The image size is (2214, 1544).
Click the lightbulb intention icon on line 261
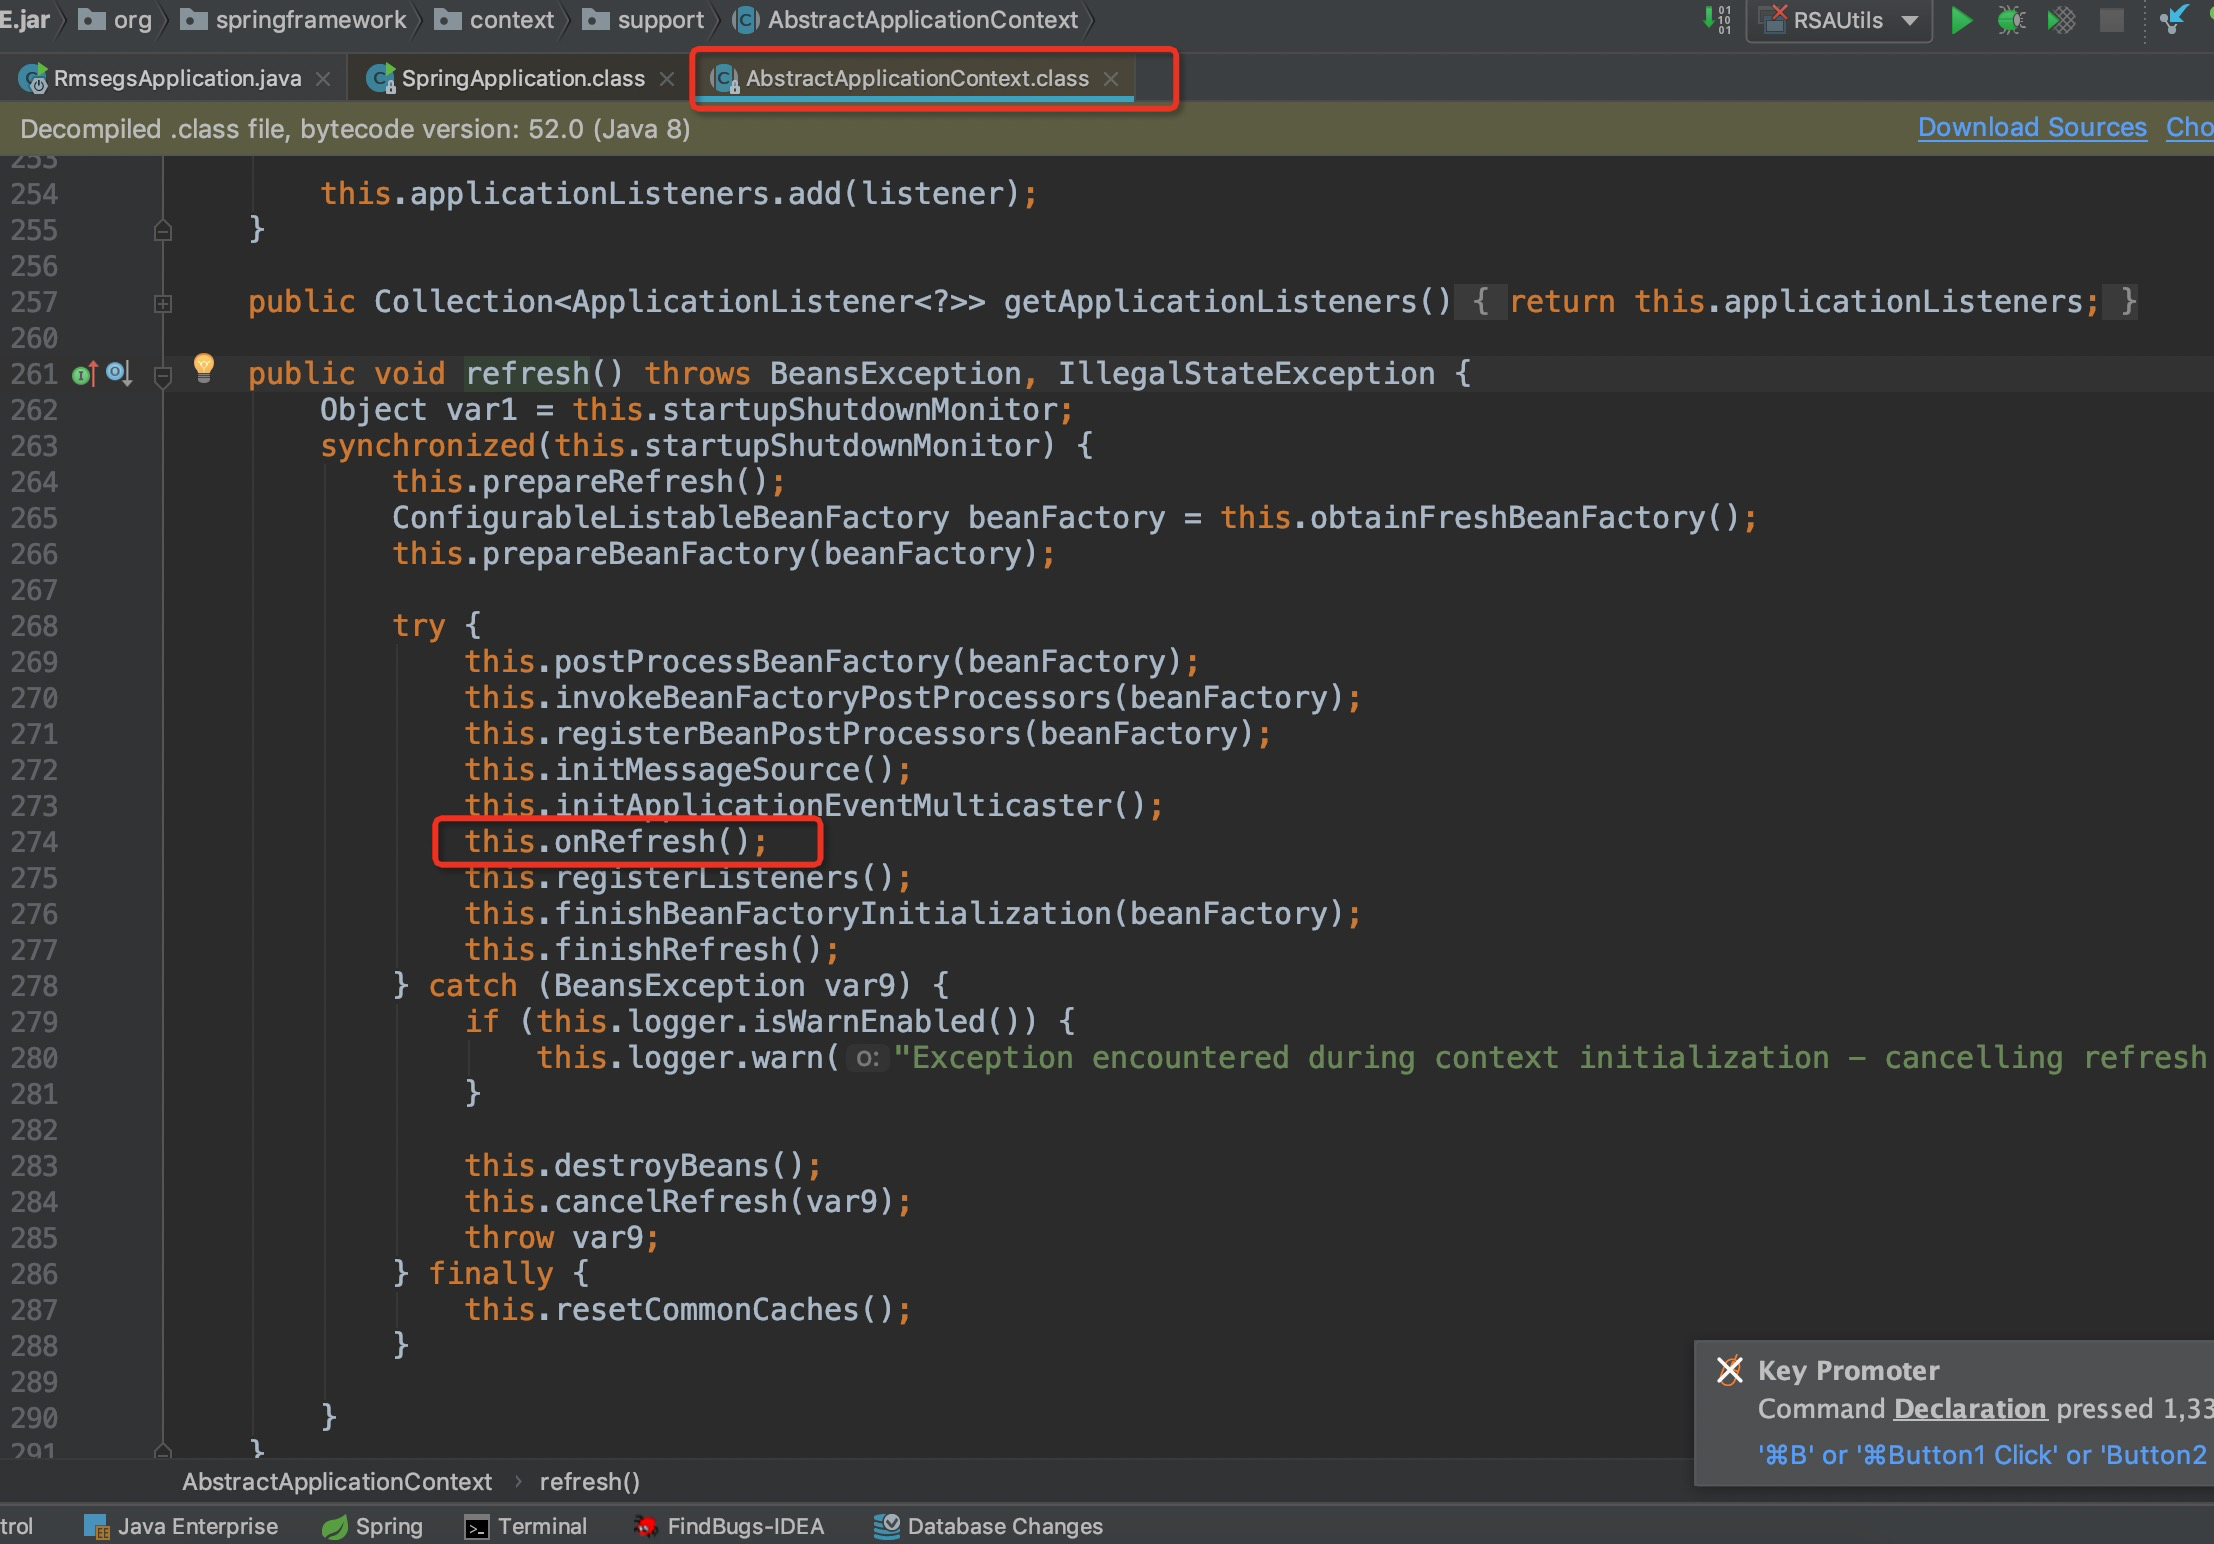tap(204, 367)
